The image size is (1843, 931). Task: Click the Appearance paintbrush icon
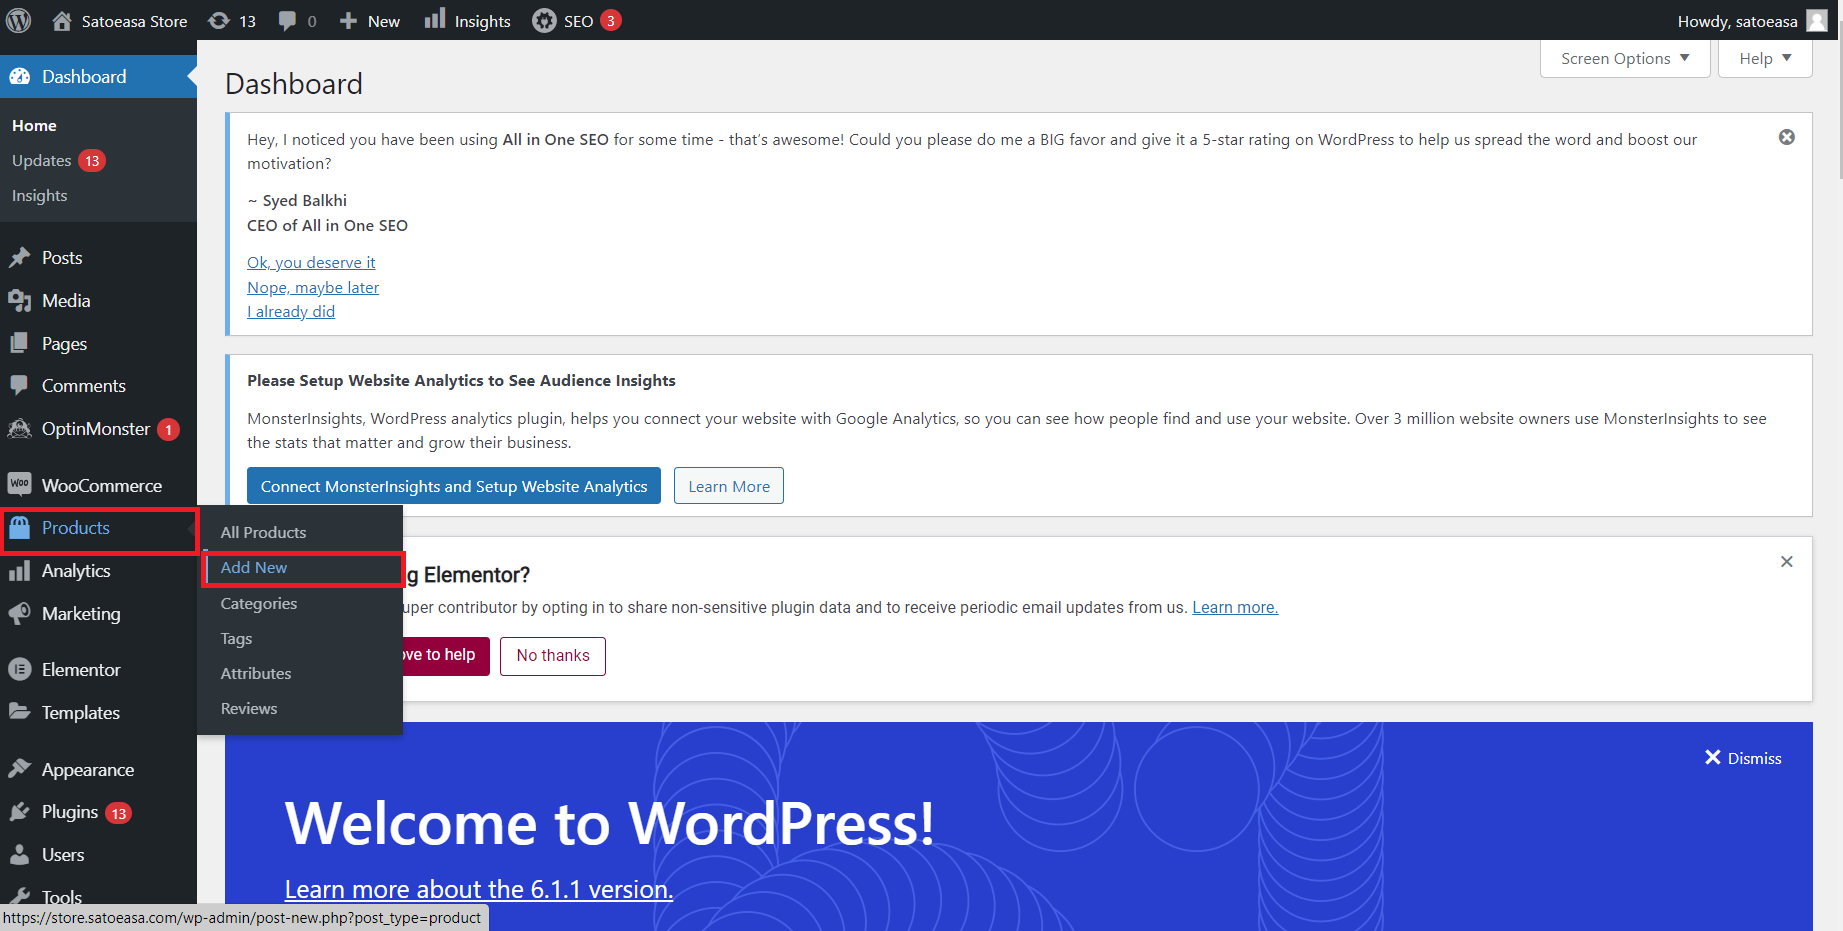click(x=20, y=769)
